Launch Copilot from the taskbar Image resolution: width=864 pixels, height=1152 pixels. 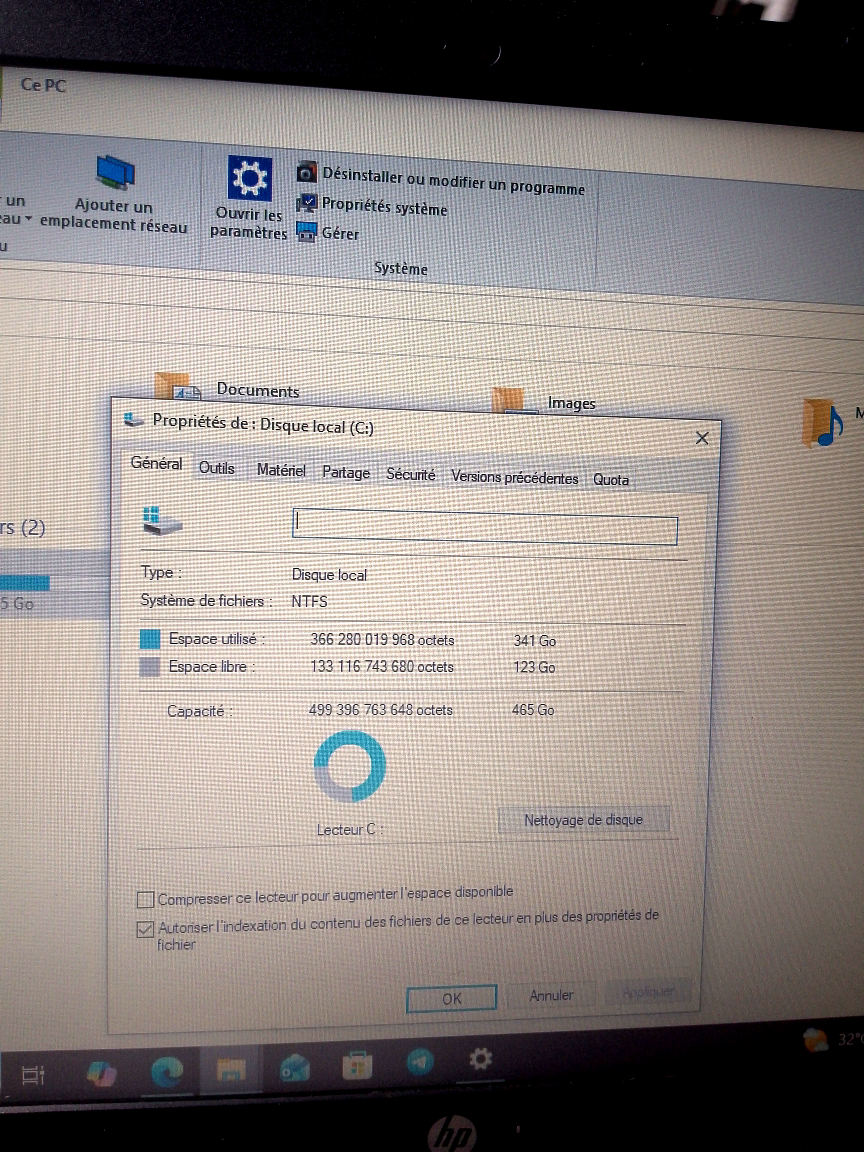101,1073
